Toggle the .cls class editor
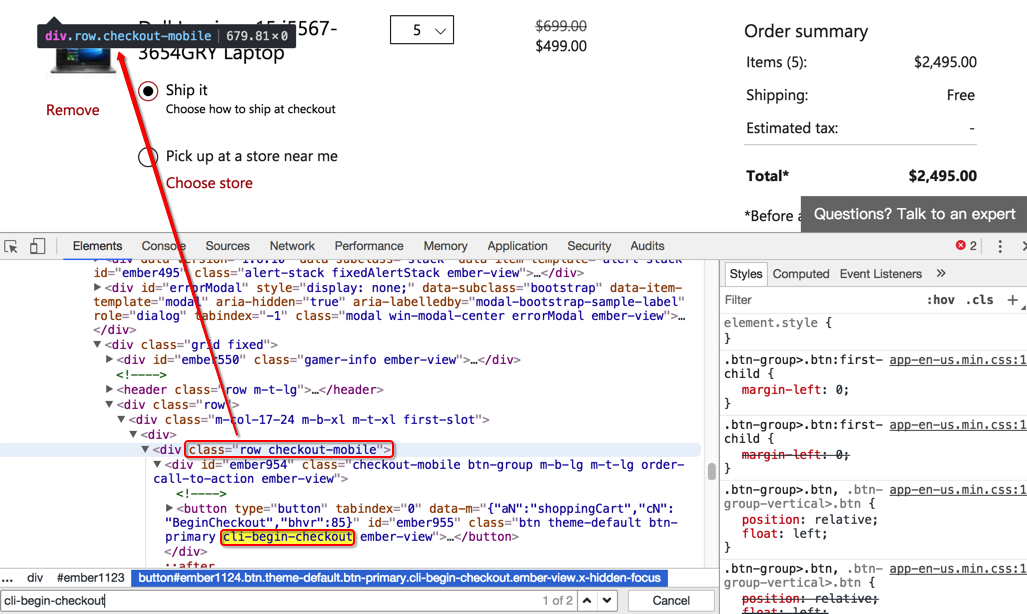 [979, 300]
